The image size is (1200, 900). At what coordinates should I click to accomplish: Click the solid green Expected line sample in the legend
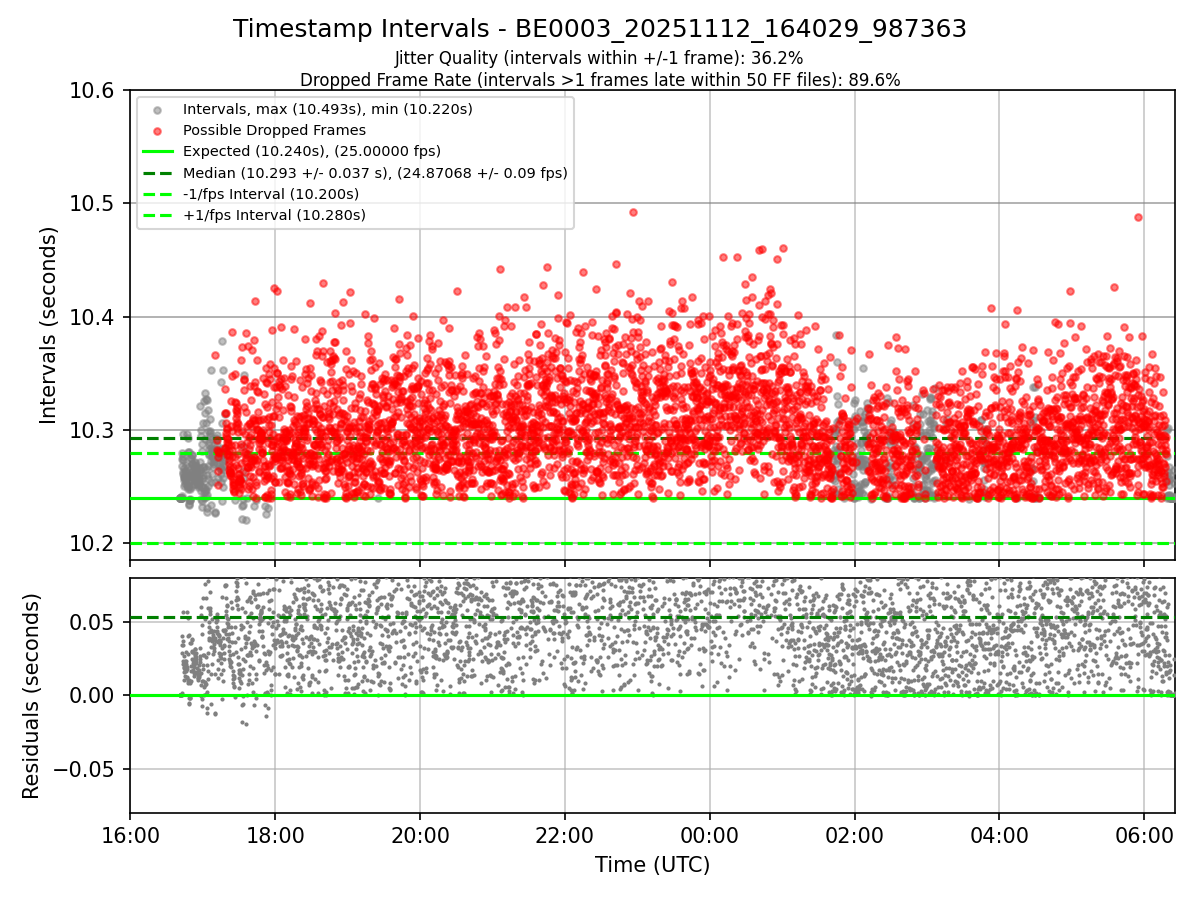click(x=160, y=151)
